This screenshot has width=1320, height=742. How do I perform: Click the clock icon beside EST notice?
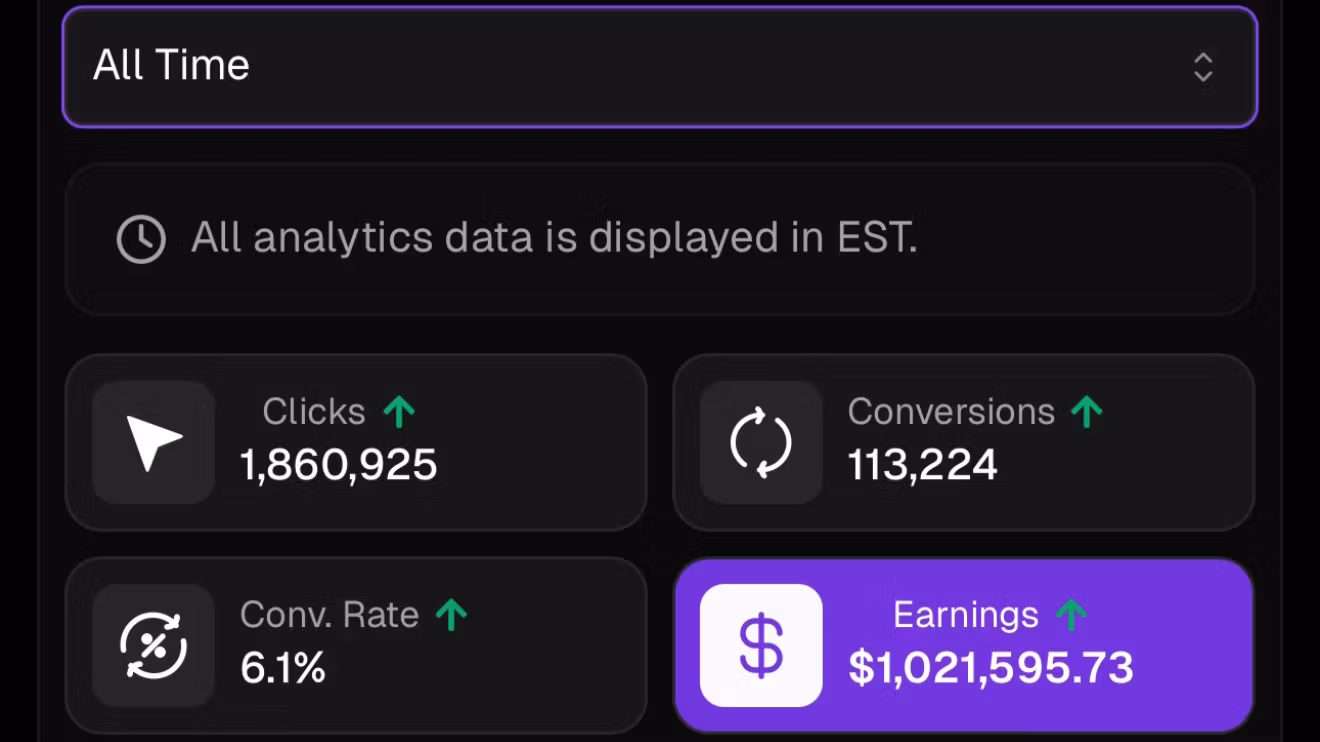(x=141, y=240)
